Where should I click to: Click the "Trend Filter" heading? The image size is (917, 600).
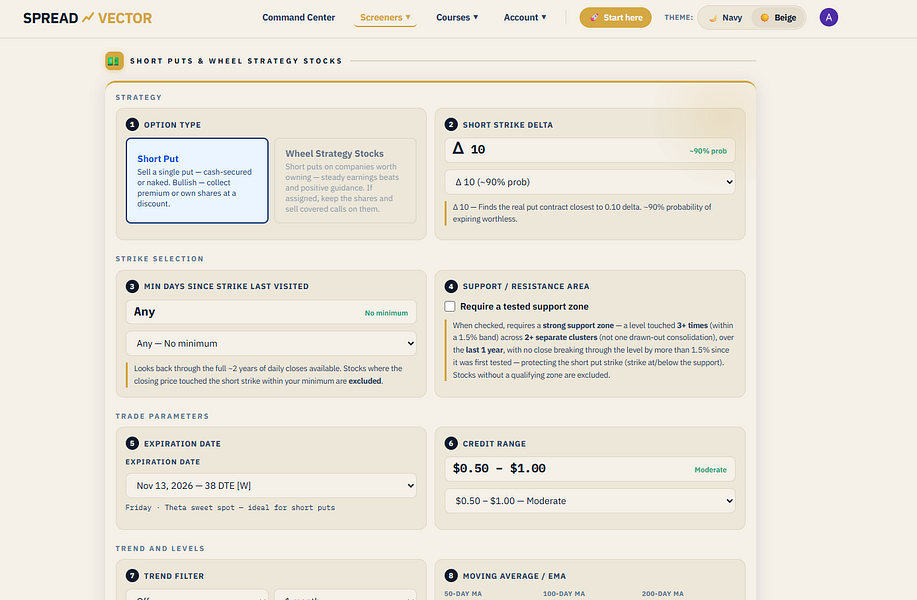coord(174,576)
